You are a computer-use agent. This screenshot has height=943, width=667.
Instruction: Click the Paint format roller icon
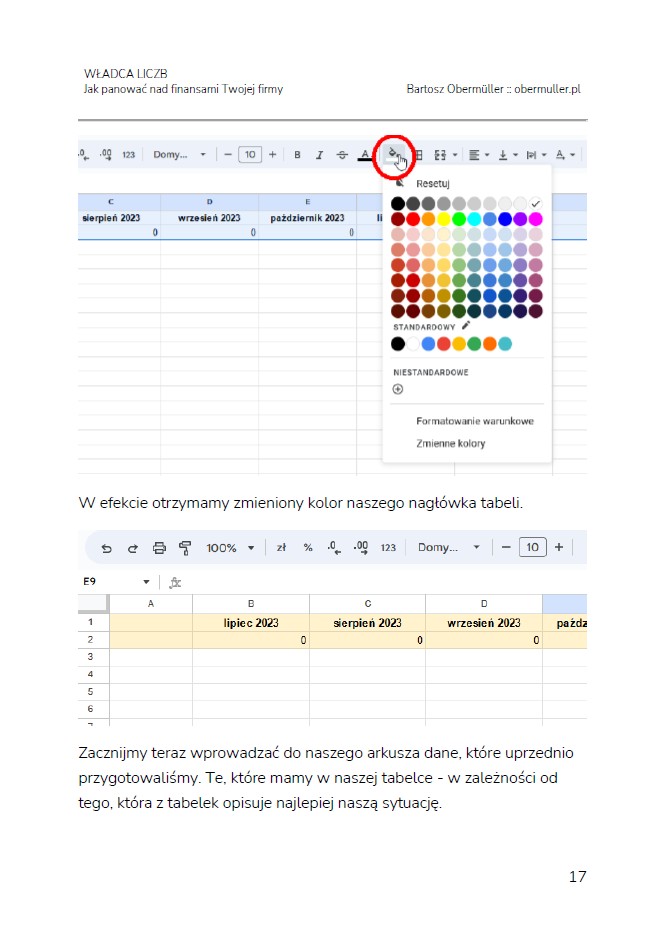click(x=185, y=548)
